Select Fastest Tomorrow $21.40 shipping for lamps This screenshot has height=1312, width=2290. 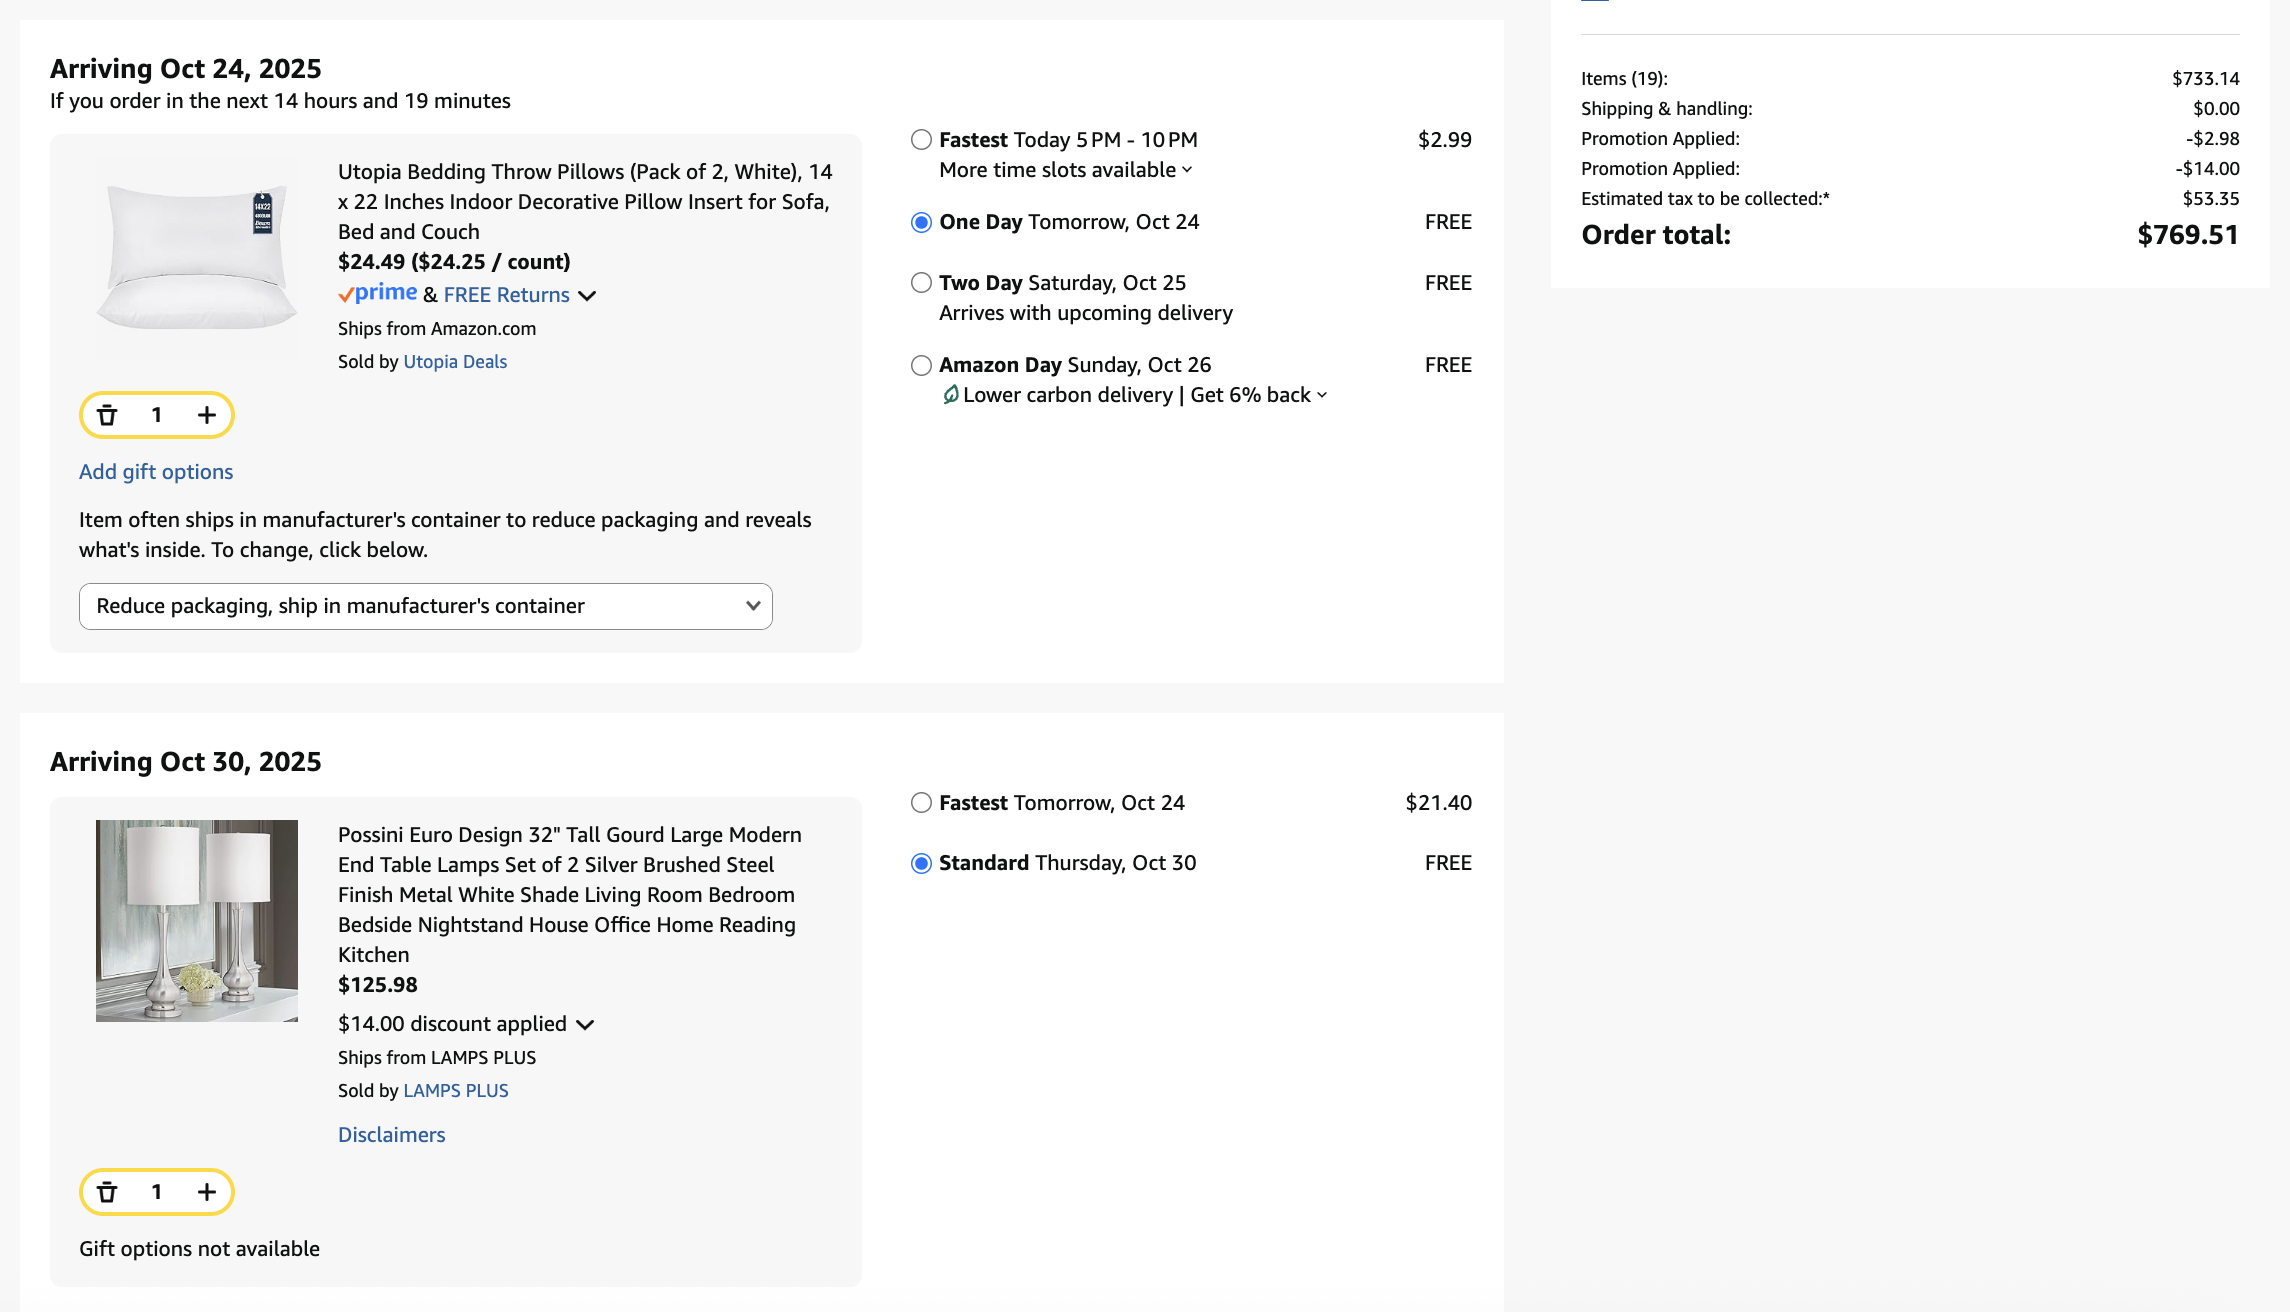pyautogui.click(x=921, y=803)
